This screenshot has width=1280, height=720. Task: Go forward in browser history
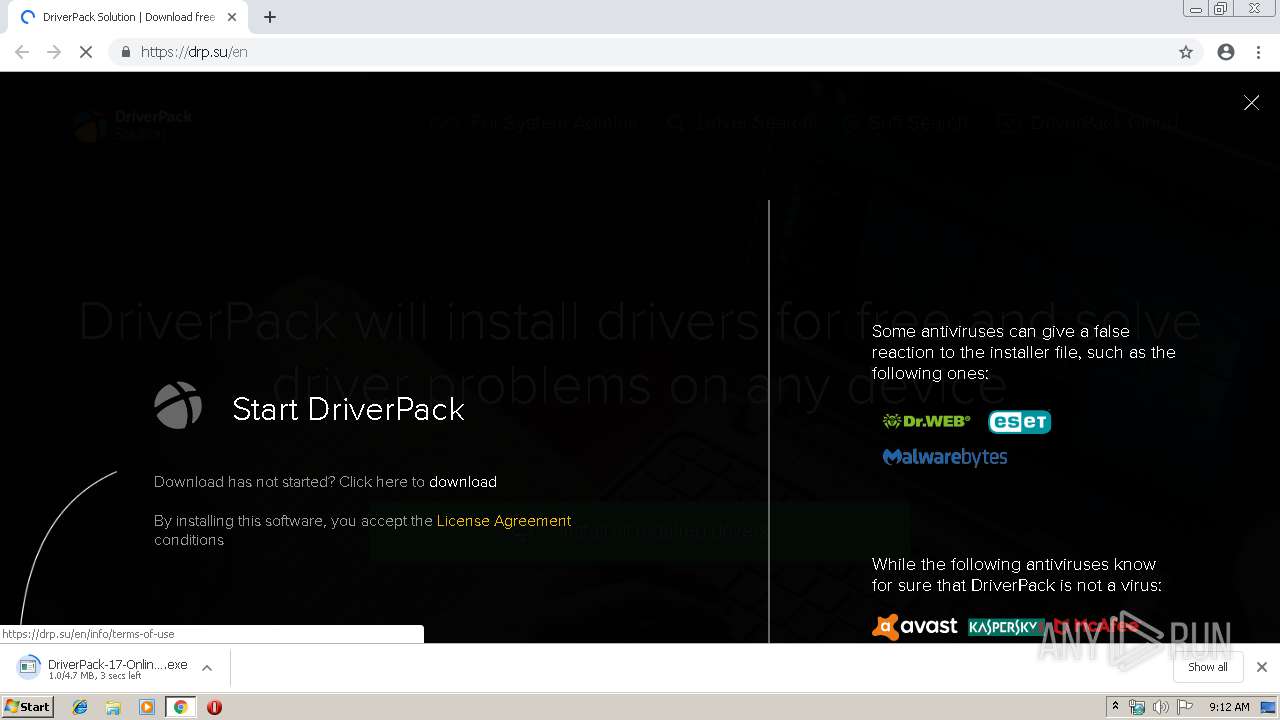click(x=54, y=52)
